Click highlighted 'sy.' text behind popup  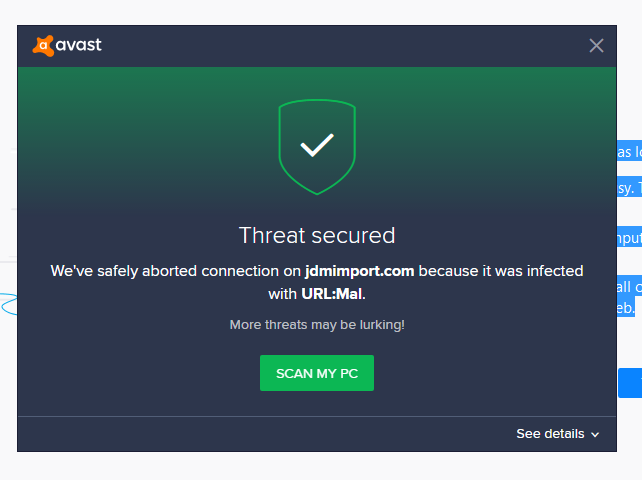pos(629,187)
